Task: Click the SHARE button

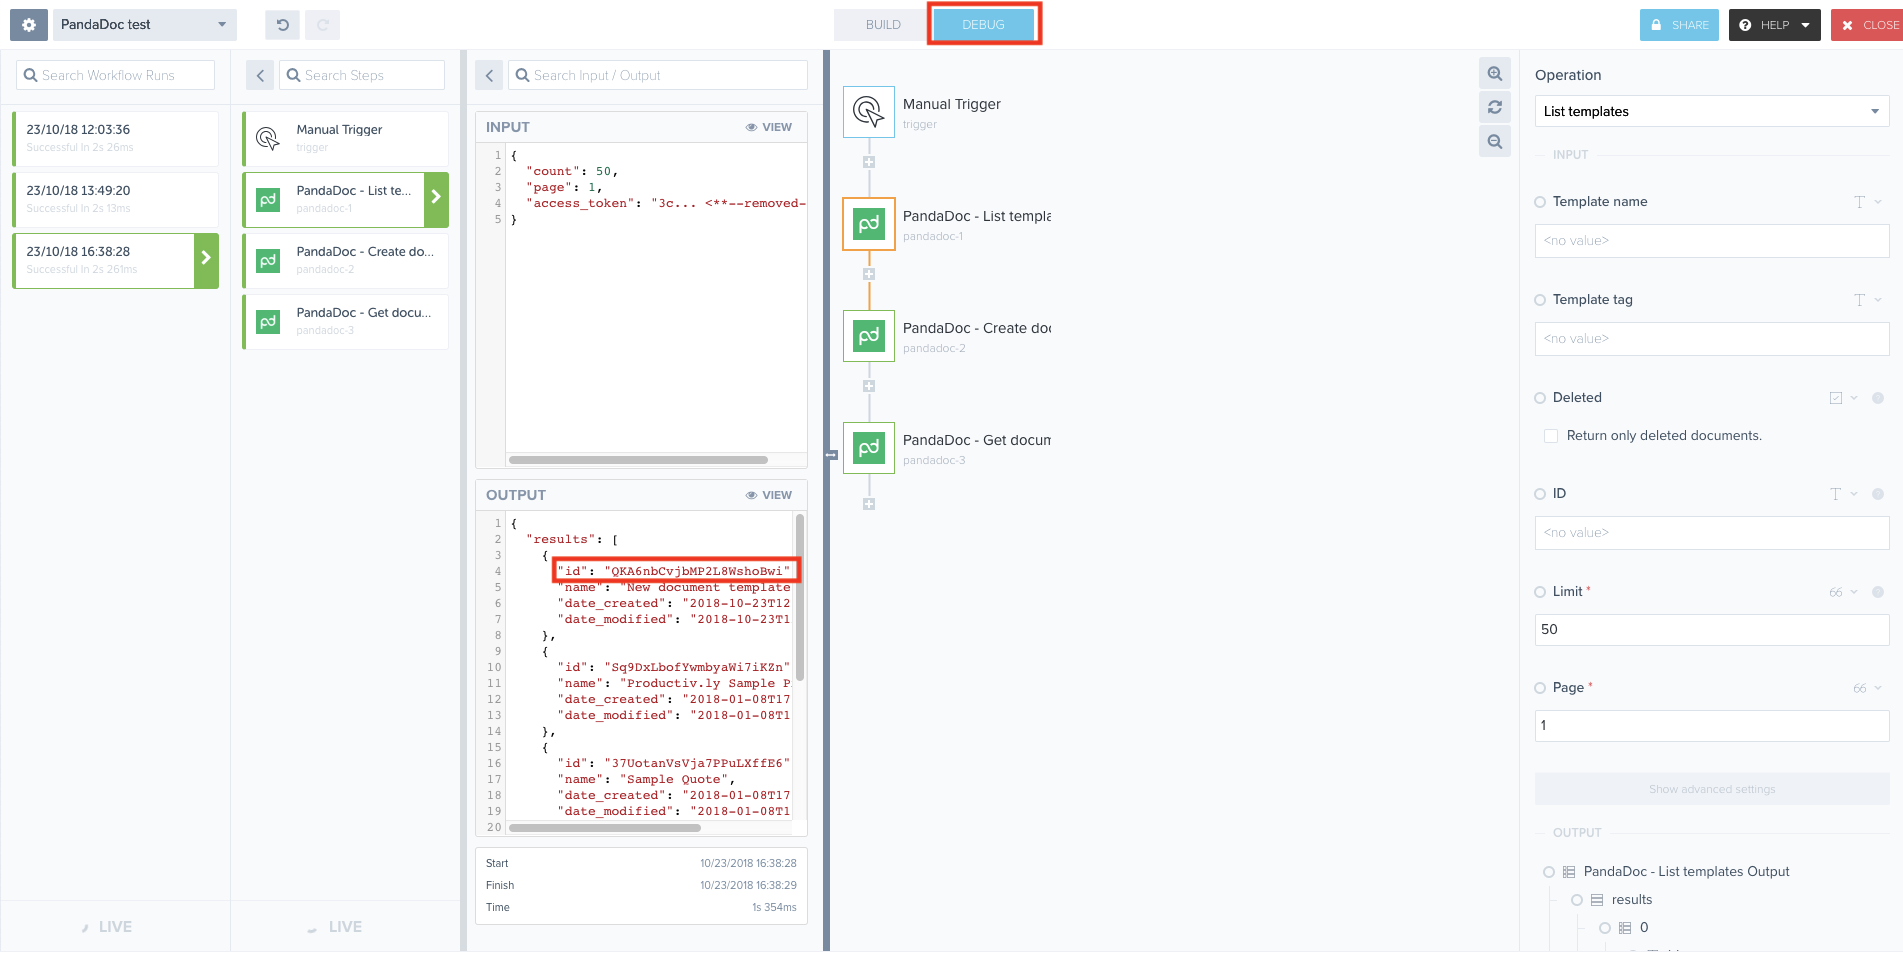Action: [1679, 24]
